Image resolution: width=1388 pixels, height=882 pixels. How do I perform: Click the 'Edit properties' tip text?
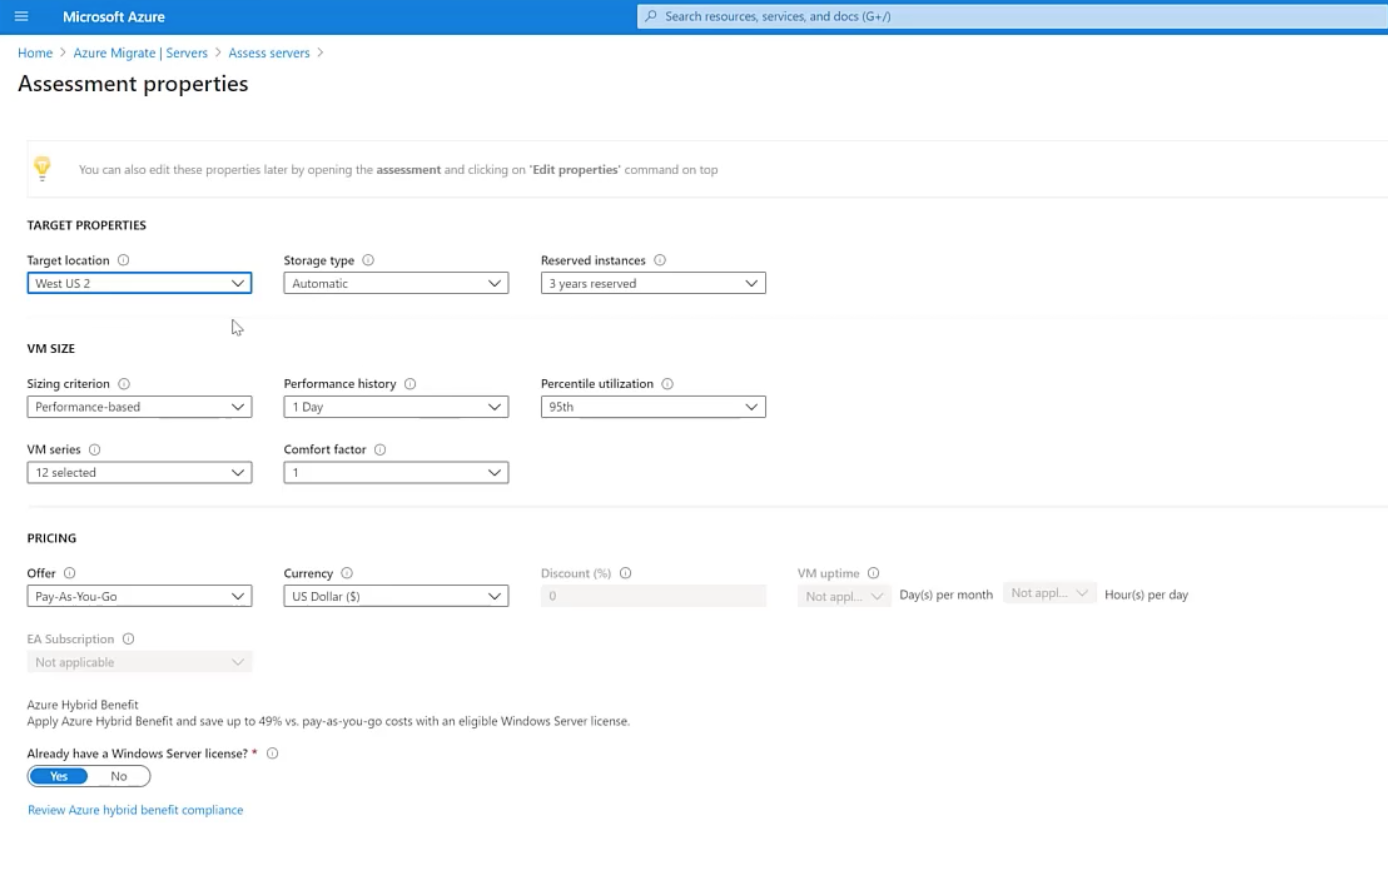575,170
